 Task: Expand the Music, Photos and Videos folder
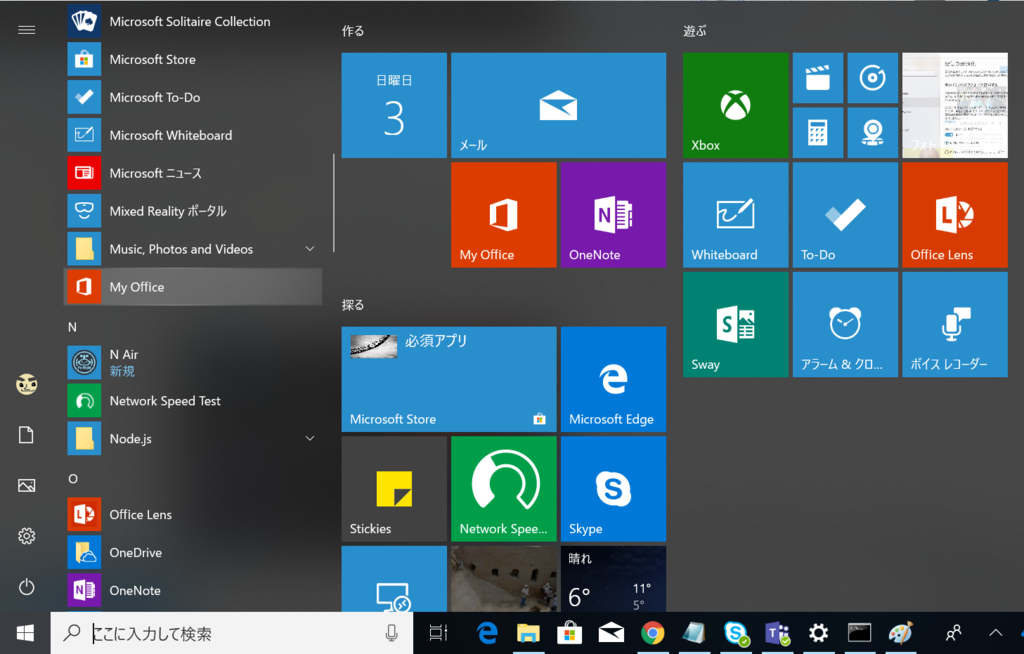pos(193,249)
